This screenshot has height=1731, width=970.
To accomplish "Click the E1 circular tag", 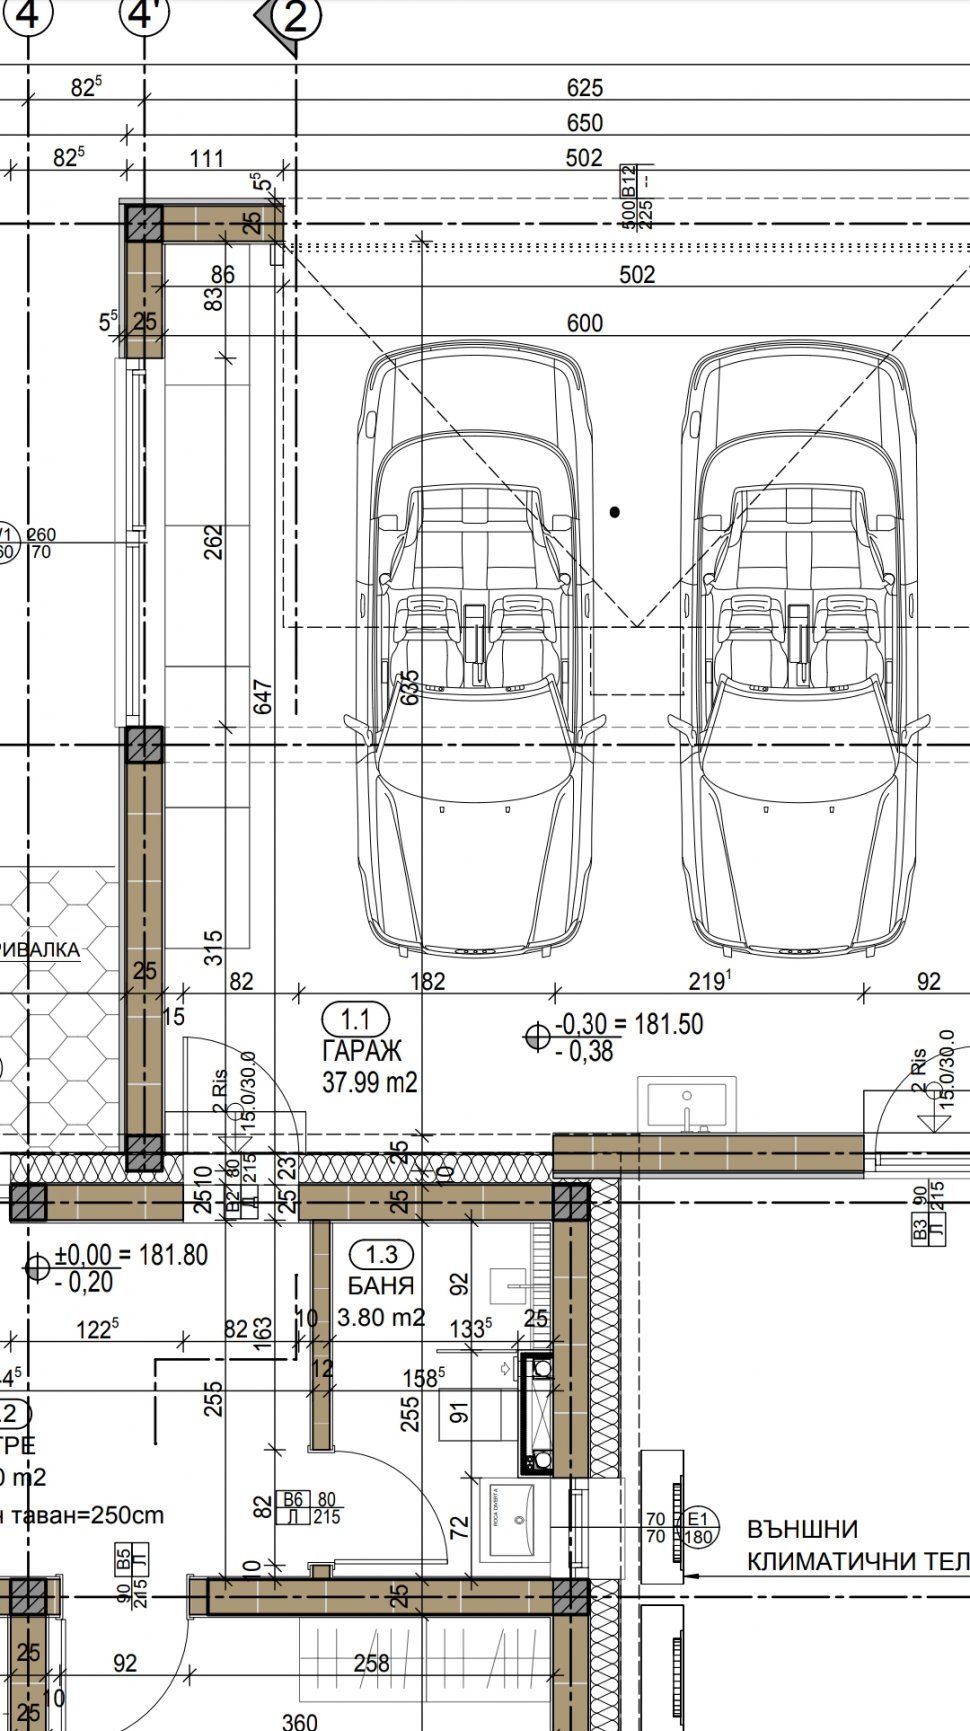I will coord(697,1527).
